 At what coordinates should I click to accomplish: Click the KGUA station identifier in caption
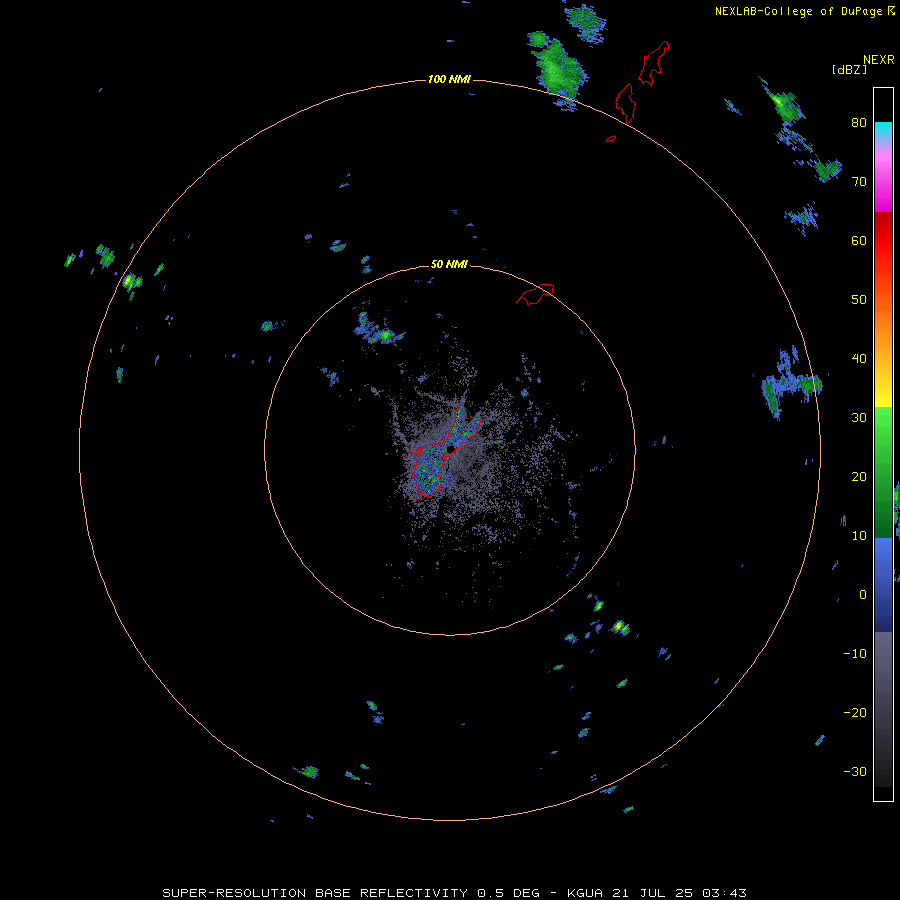click(584, 893)
